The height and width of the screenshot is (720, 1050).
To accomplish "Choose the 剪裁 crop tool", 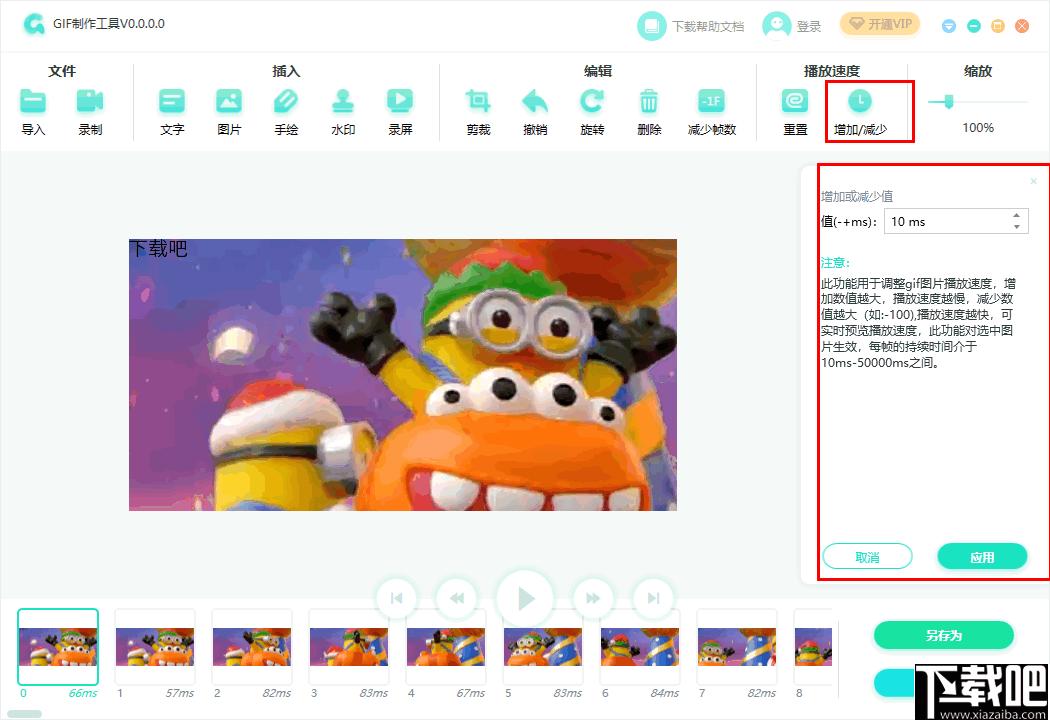I will point(478,102).
